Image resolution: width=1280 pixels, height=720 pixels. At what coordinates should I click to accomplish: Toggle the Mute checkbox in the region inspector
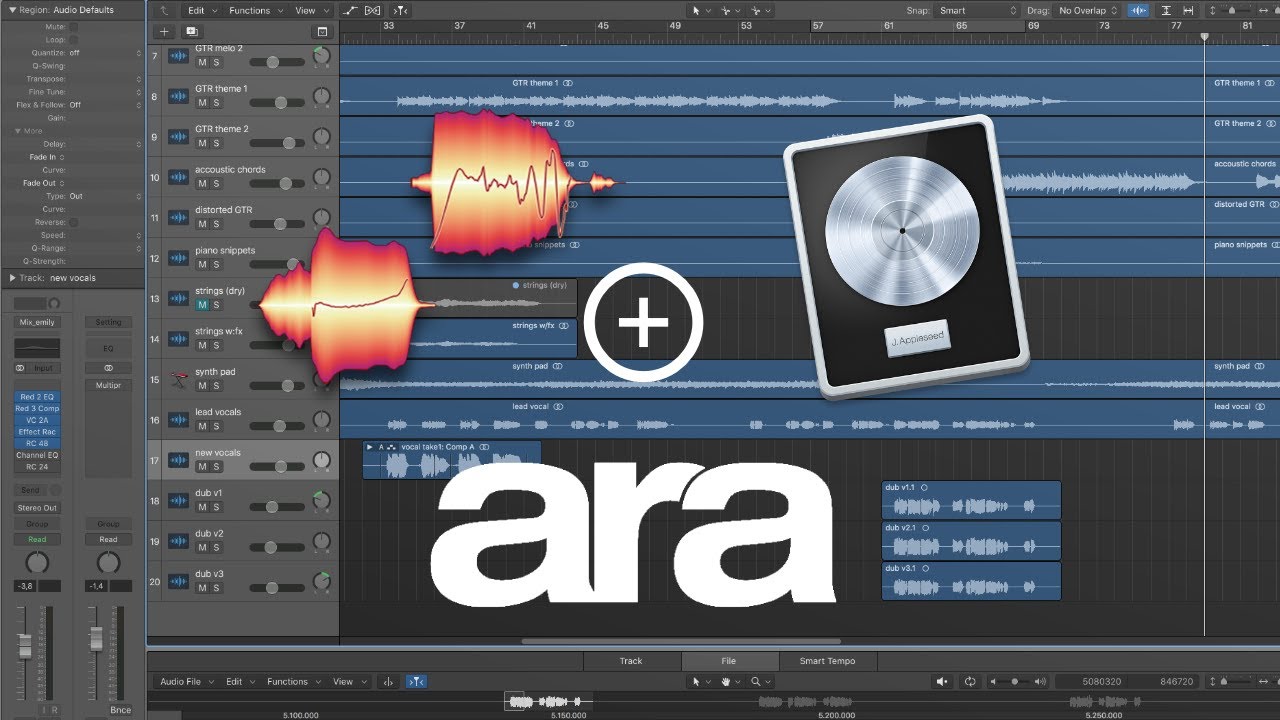tap(74, 26)
